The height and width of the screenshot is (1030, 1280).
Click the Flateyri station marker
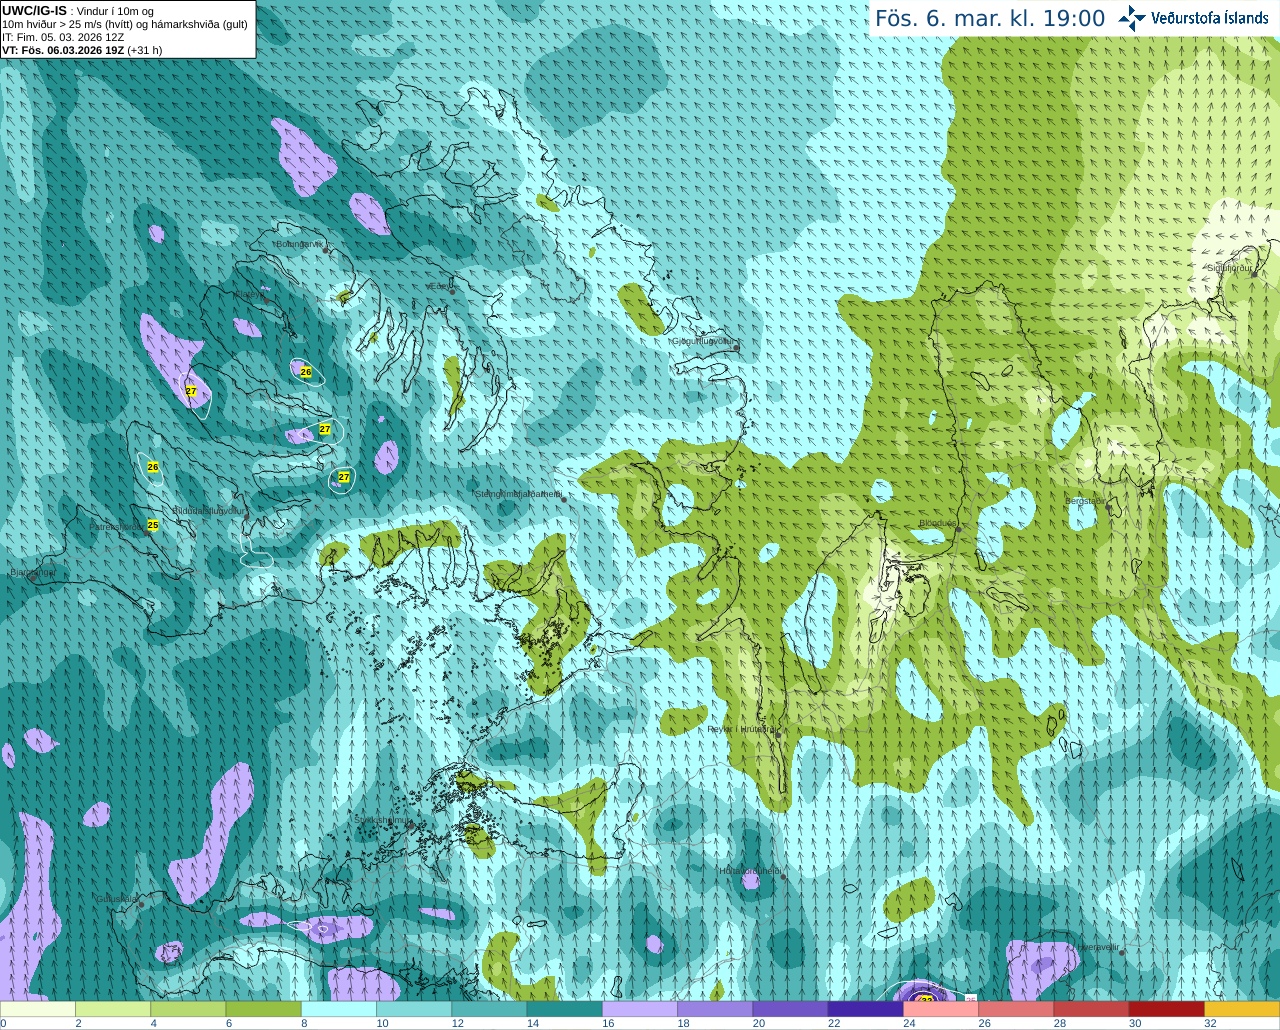pos(266,299)
